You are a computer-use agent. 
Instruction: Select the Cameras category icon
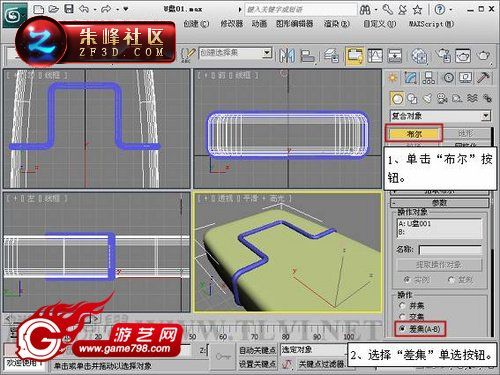coord(442,98)
